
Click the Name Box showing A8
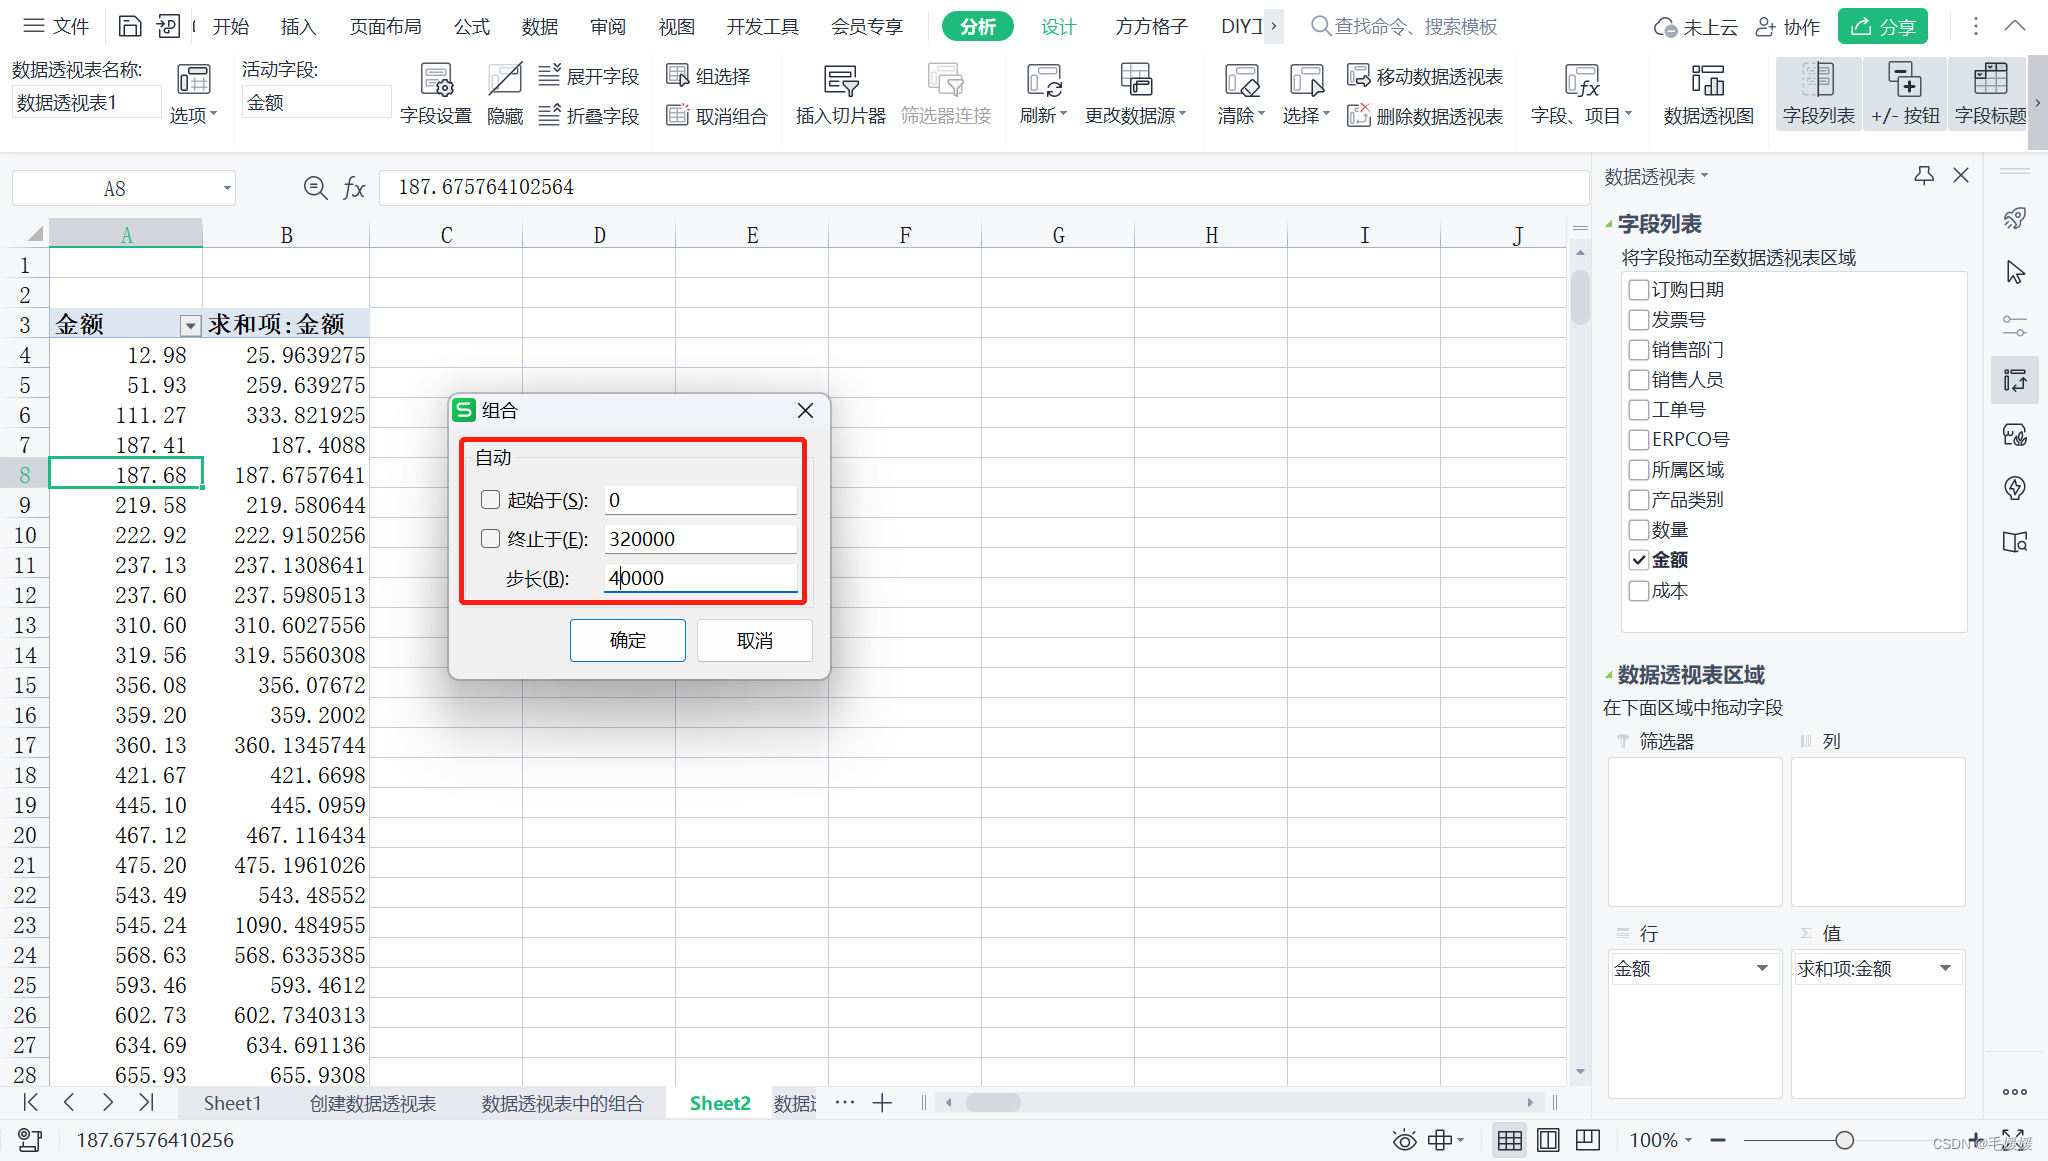point(124,188)
